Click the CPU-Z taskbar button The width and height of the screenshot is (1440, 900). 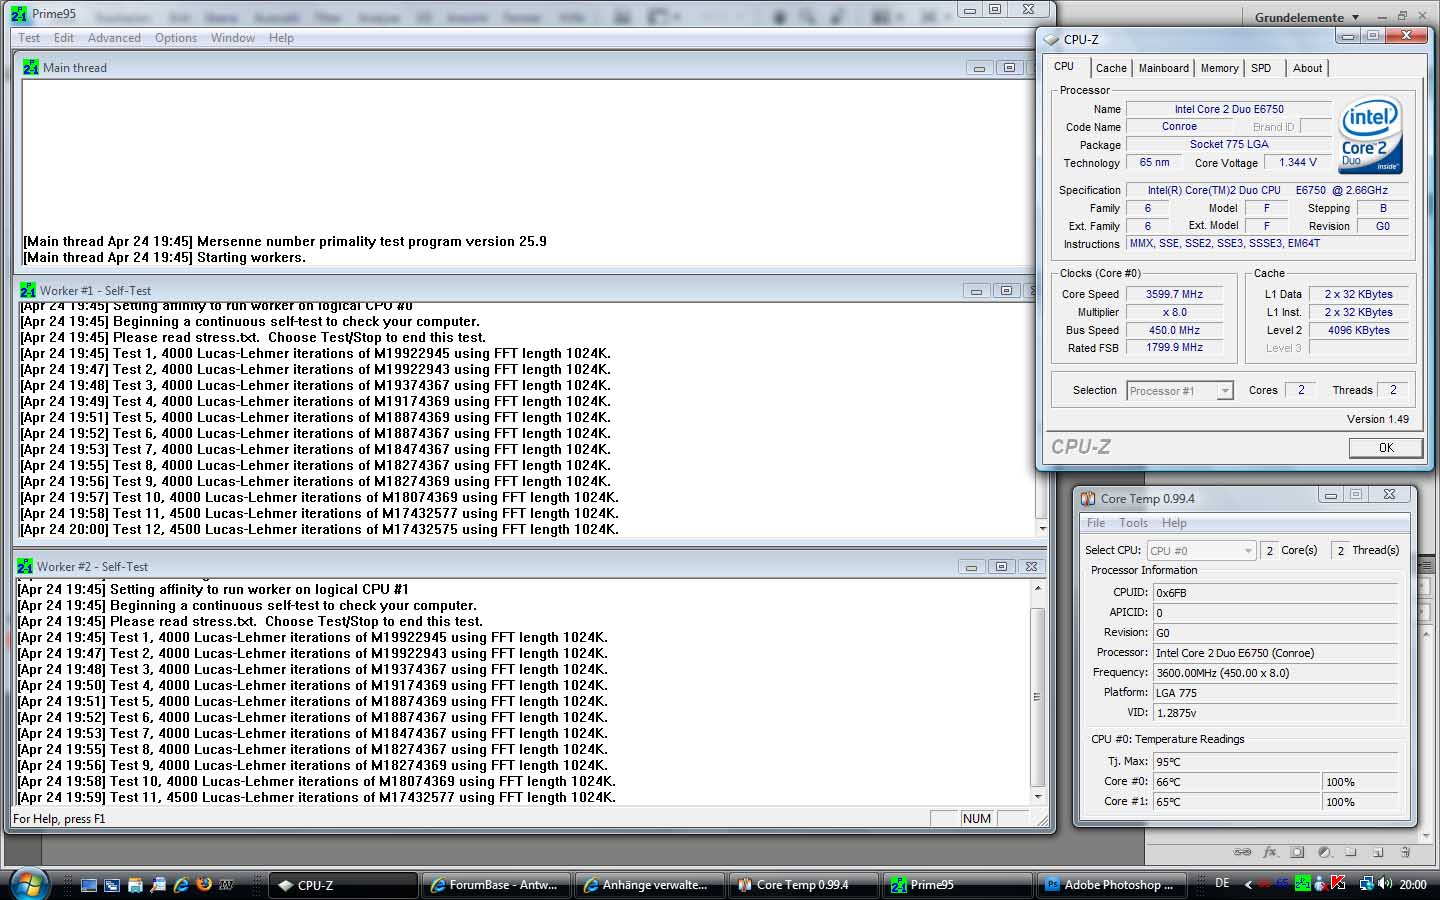pos(343,885)
